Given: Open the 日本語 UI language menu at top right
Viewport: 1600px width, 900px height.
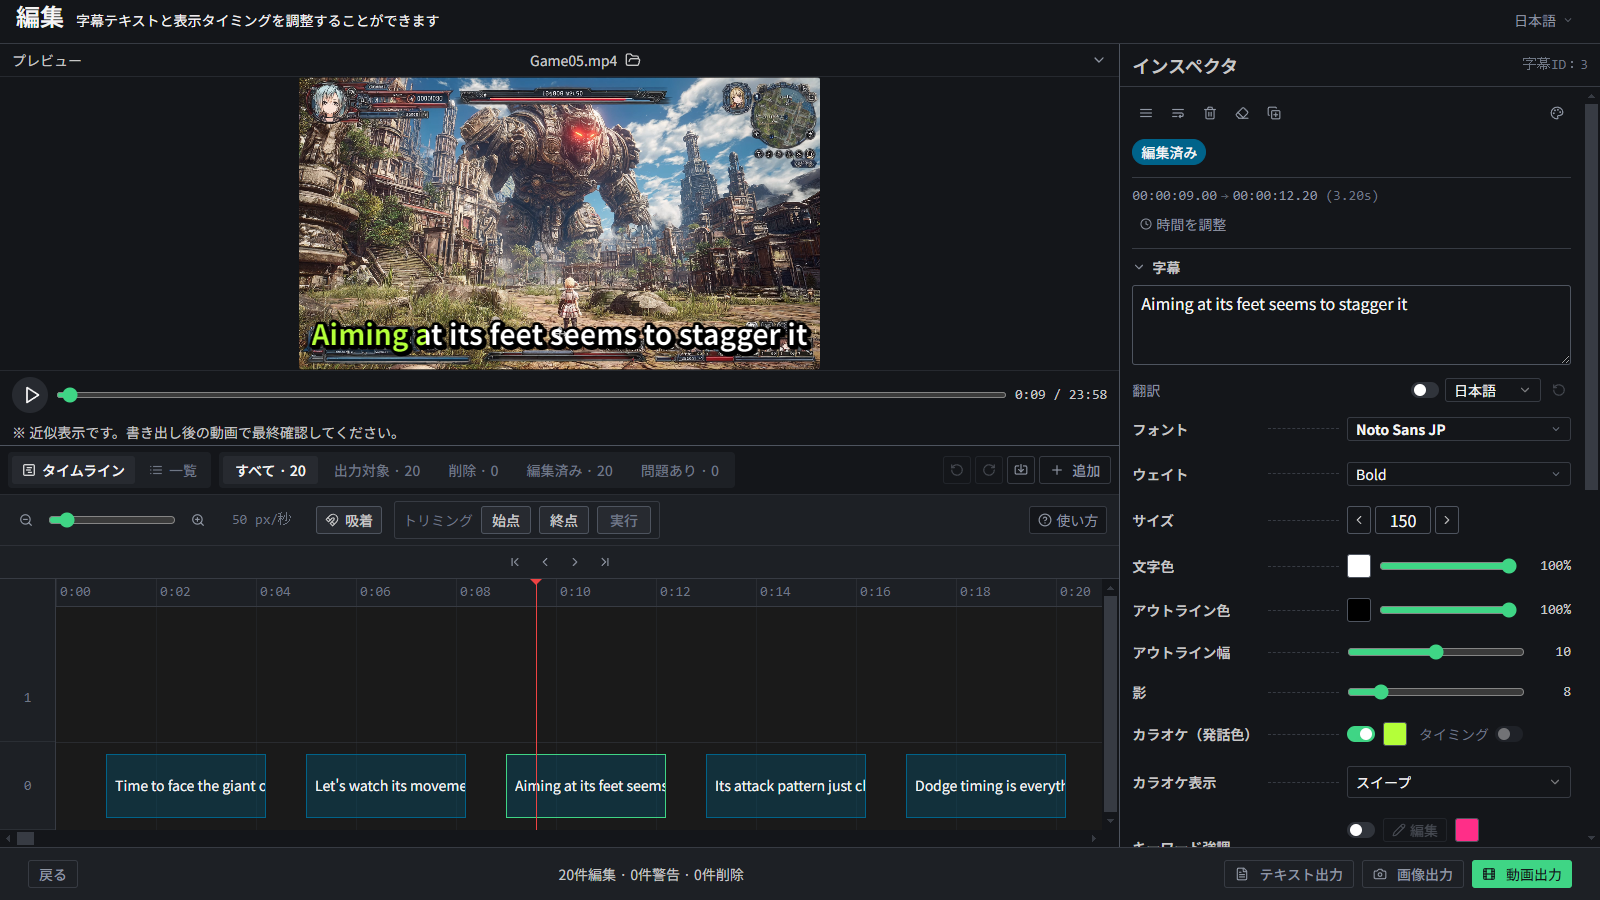Looking at the screenshot, I should click(1543, 20).
